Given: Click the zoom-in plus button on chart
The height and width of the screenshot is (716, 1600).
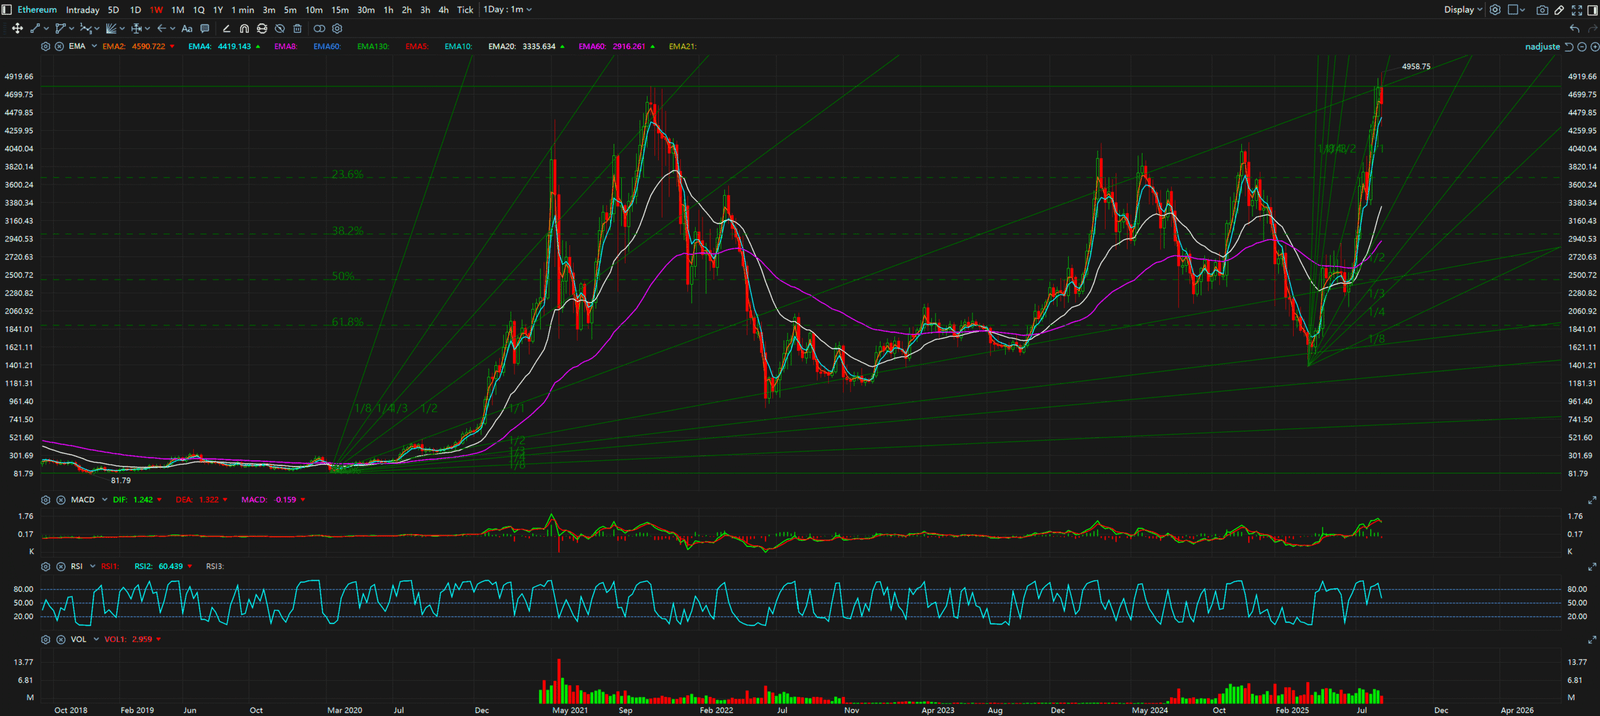Looking at the screenshot, I should click(x=1595, y=47).
